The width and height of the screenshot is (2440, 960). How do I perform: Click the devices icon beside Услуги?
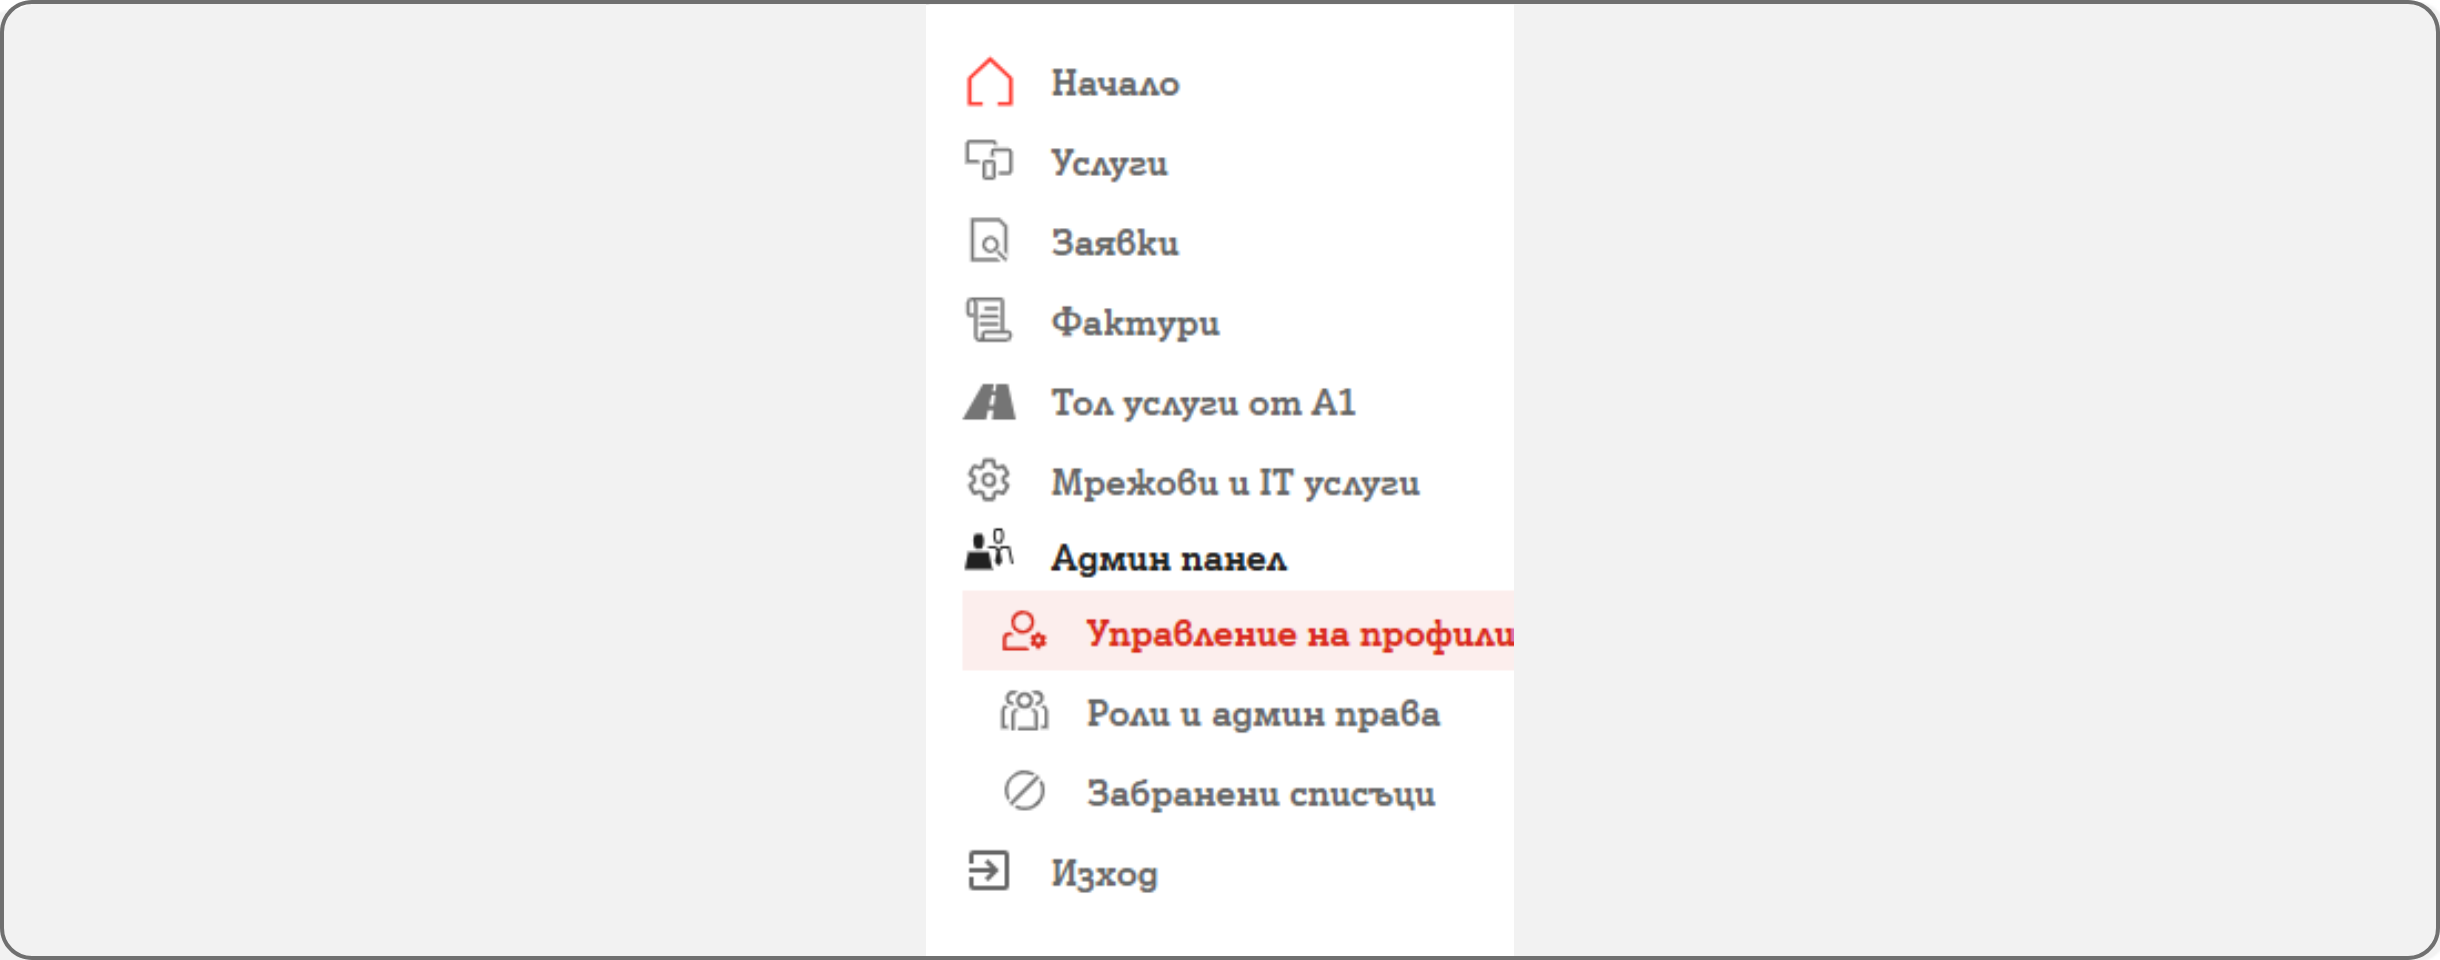(x=989, y=161)
